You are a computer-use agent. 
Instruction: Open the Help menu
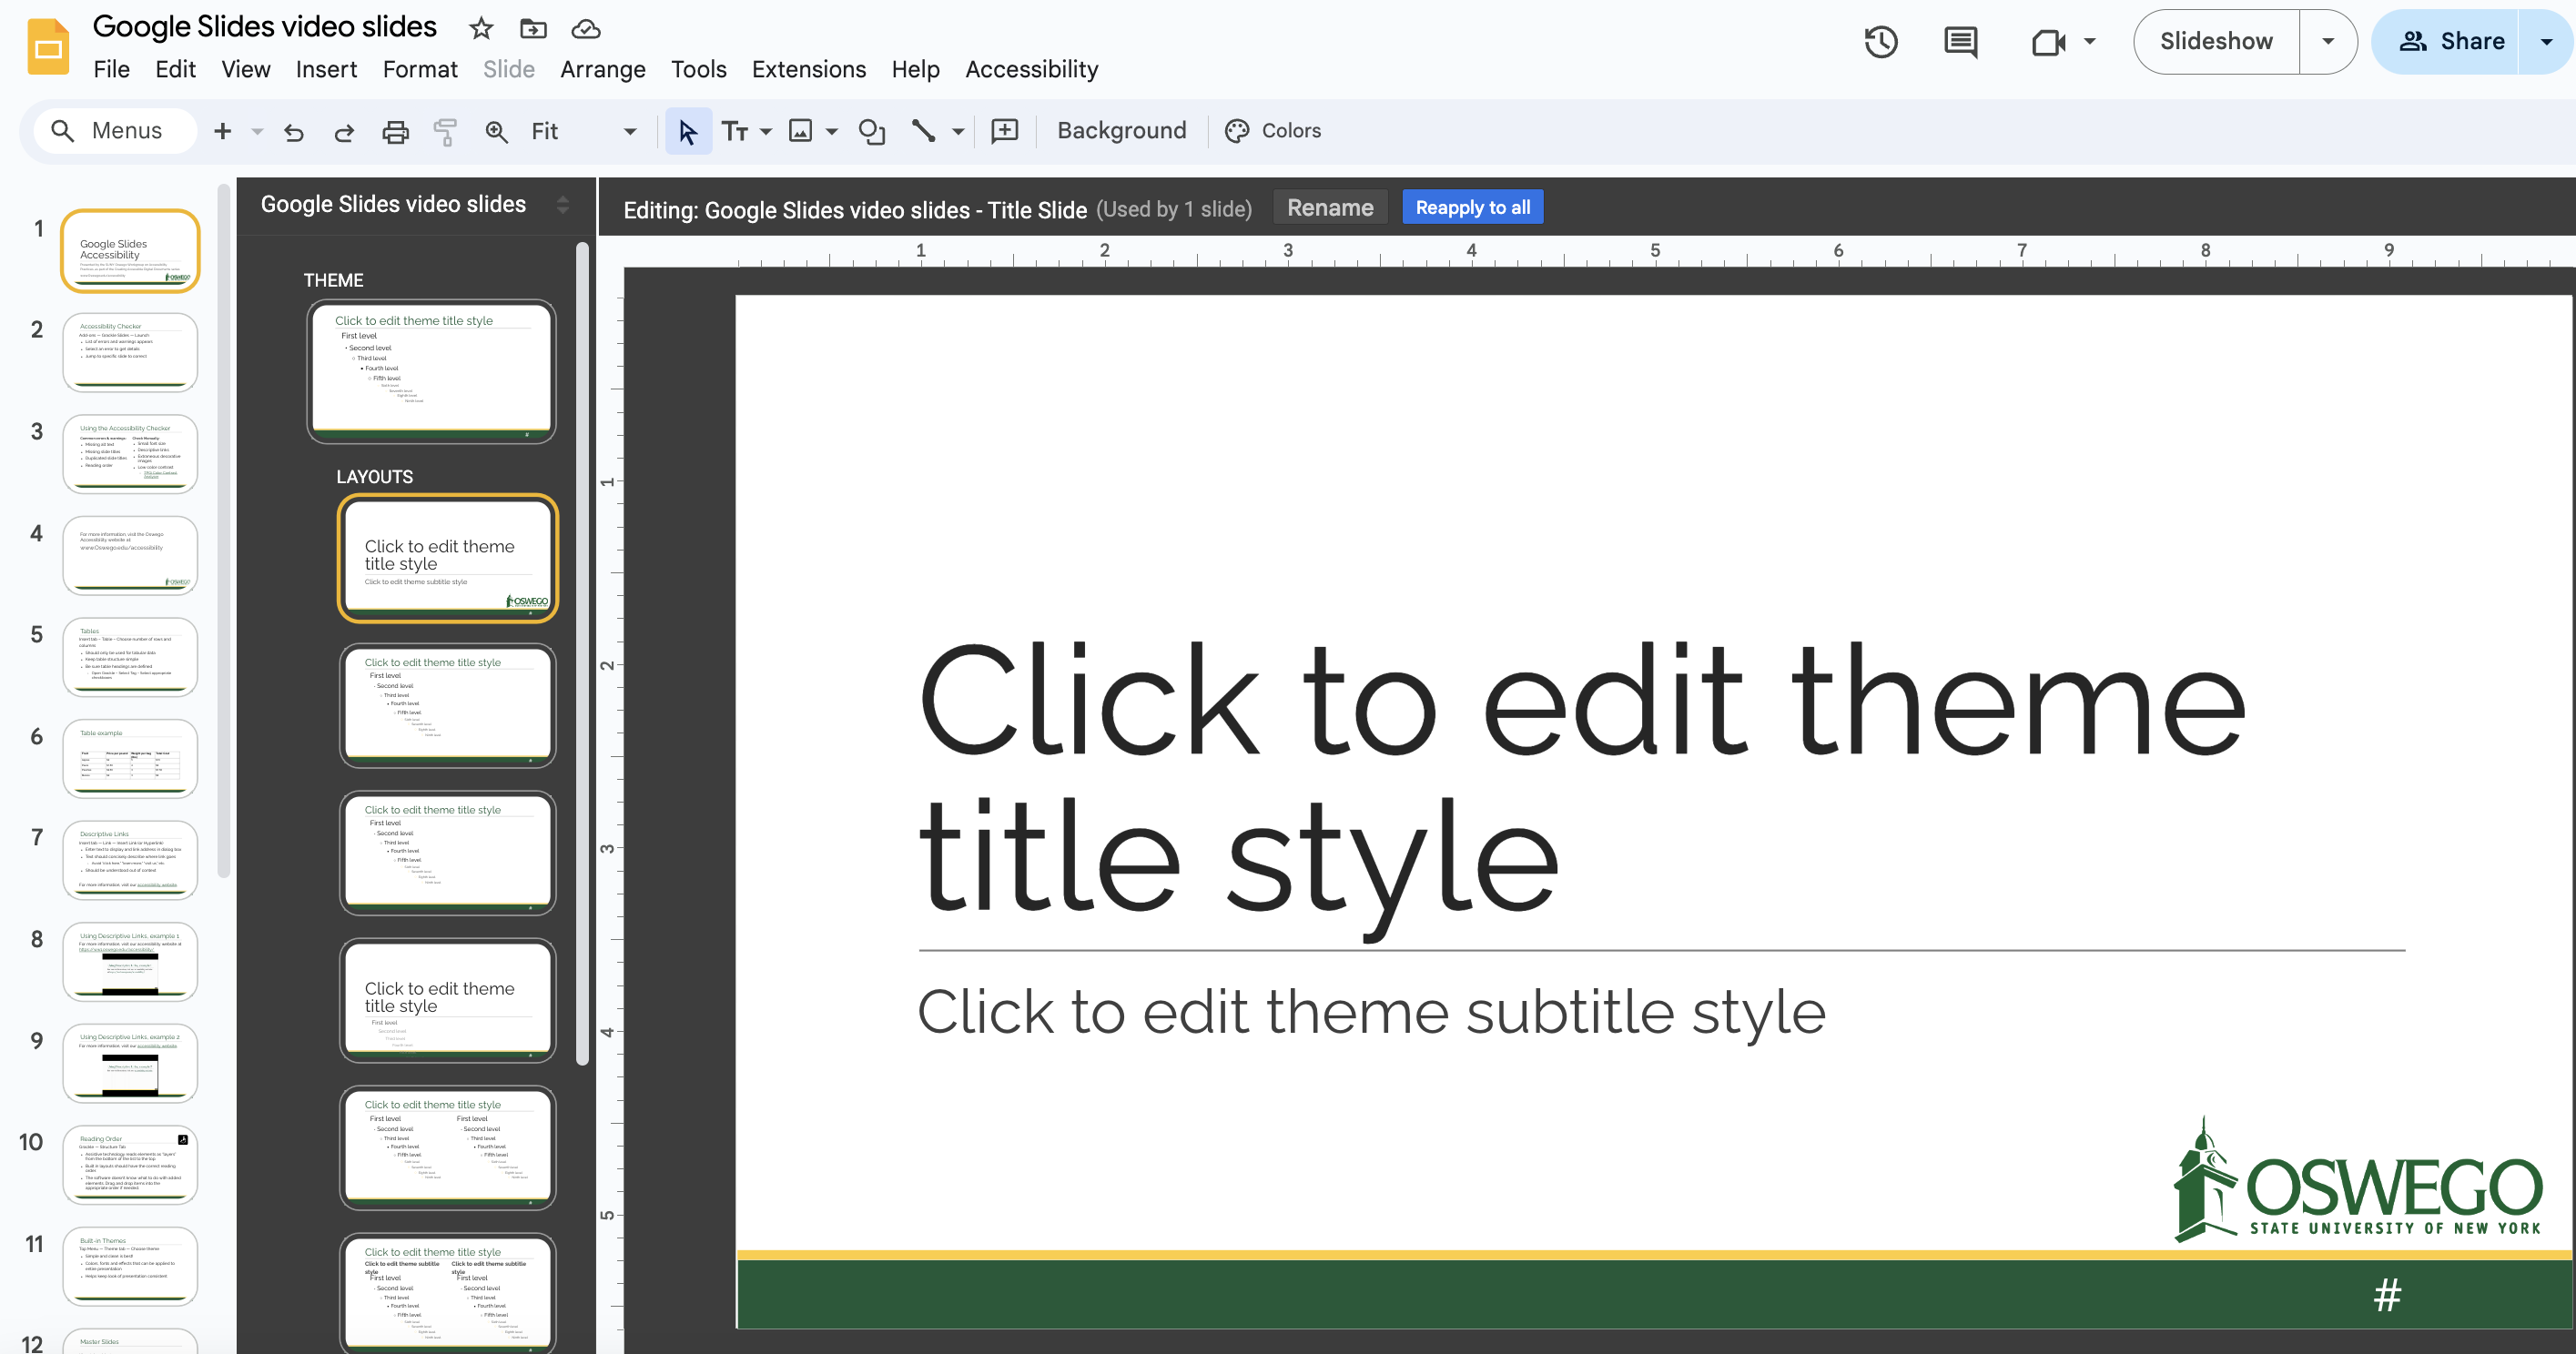915,69
